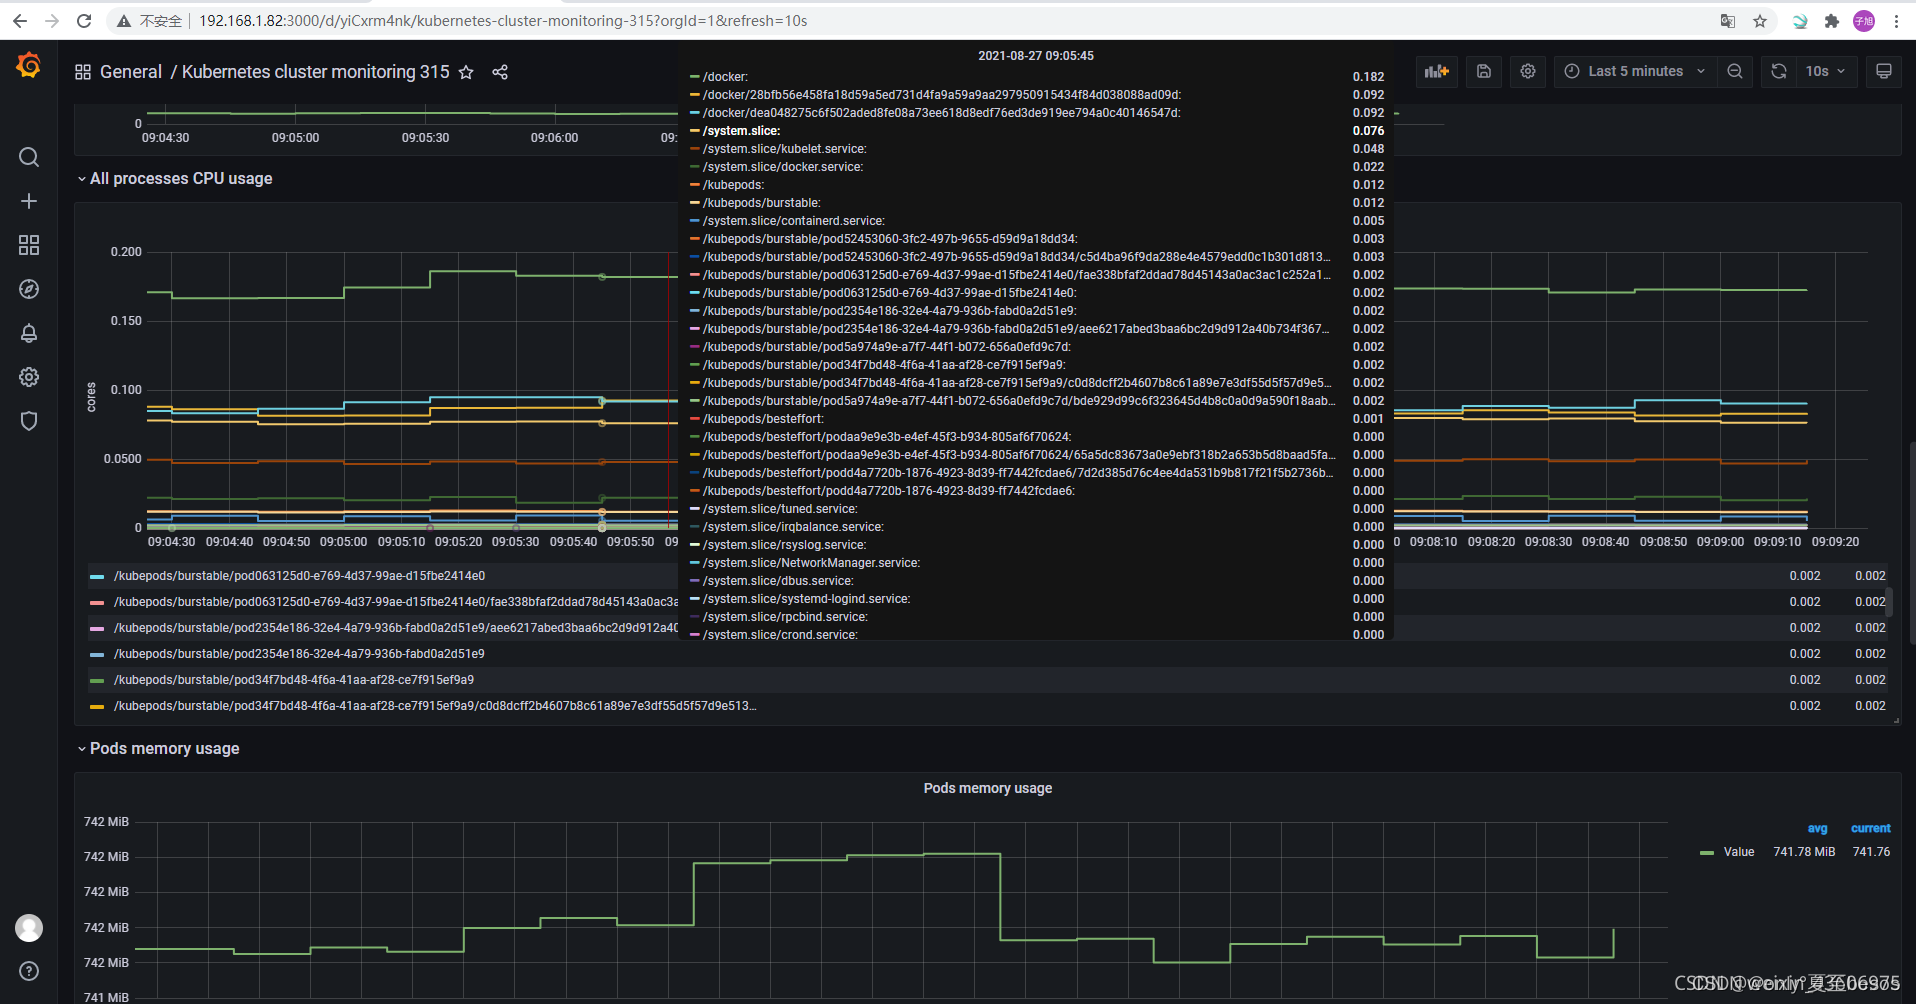Zoom out the time range
Screen dimensions: 1916x1004
[1735, 71]
